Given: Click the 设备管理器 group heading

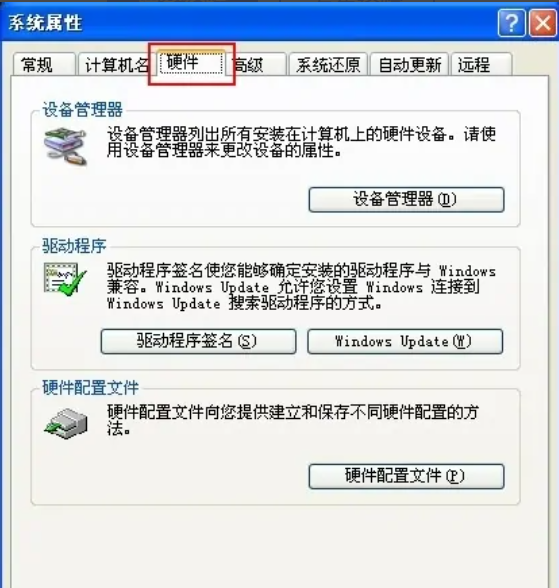Looking at the screenshot, I should point(82,110).
